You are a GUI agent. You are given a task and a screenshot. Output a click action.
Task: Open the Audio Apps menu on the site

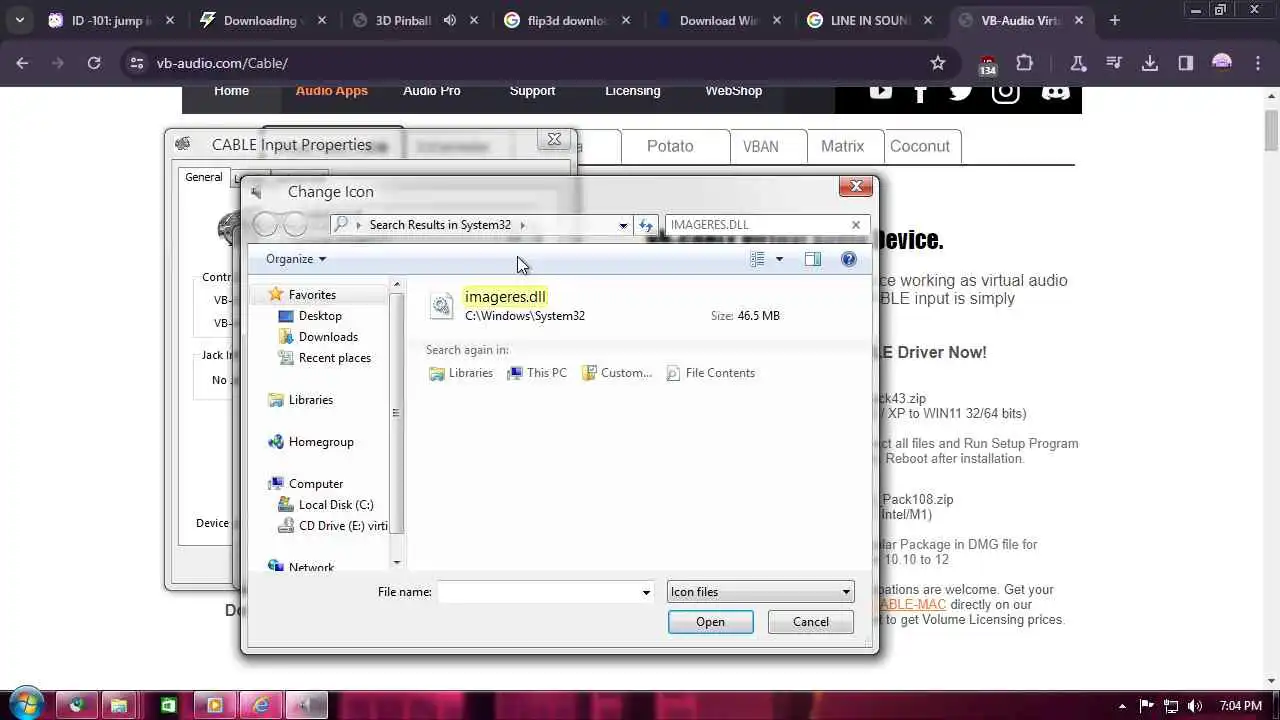pos(331,90)
